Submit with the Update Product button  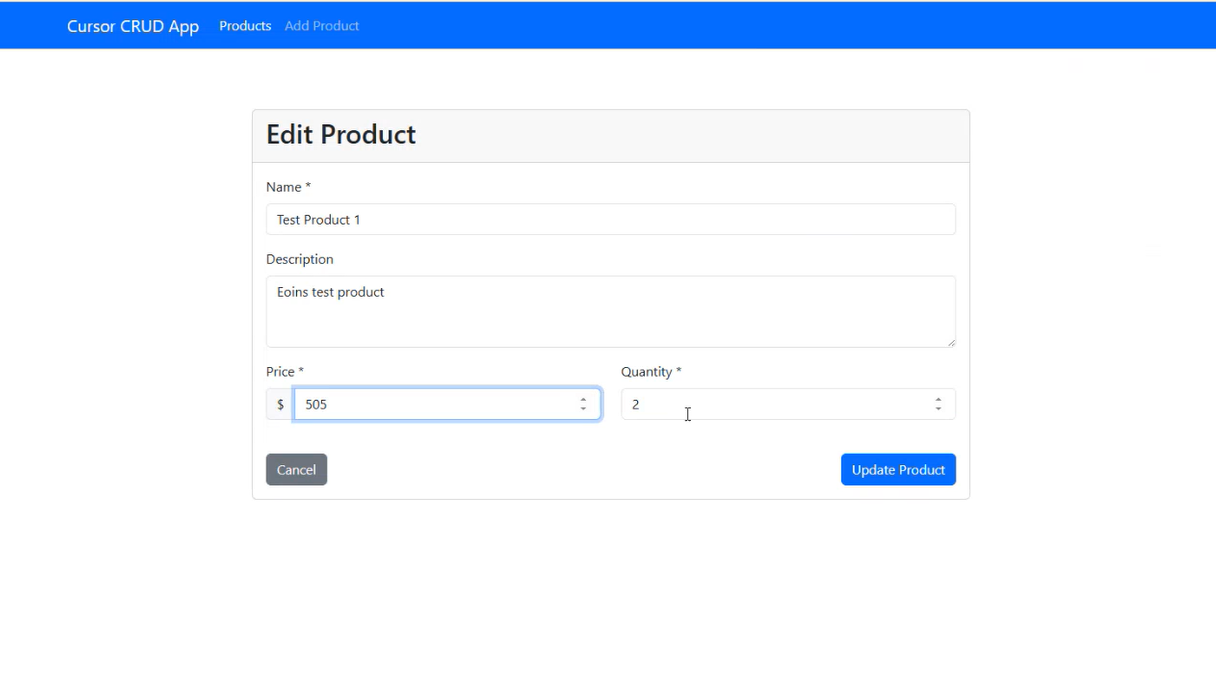(897, 470)
